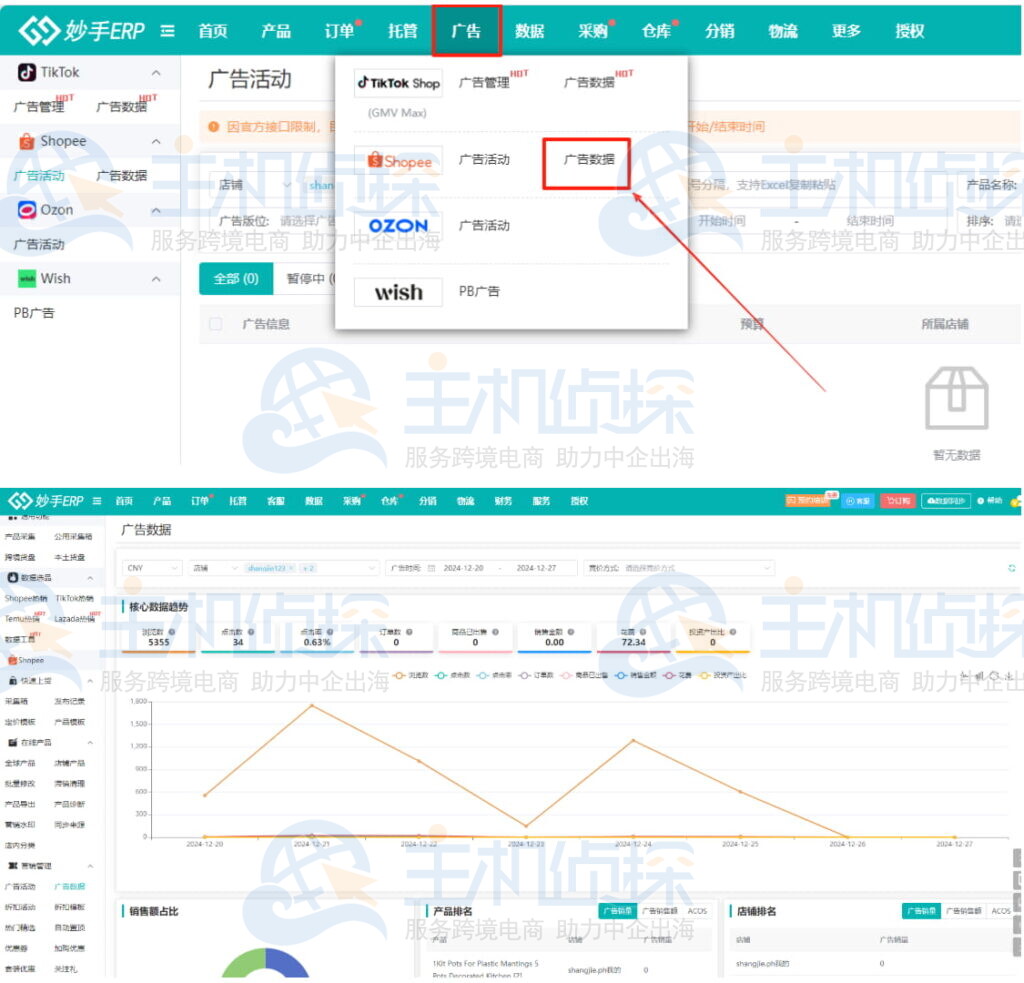Switch to the 全部 (0) tab

coord(235,279)
